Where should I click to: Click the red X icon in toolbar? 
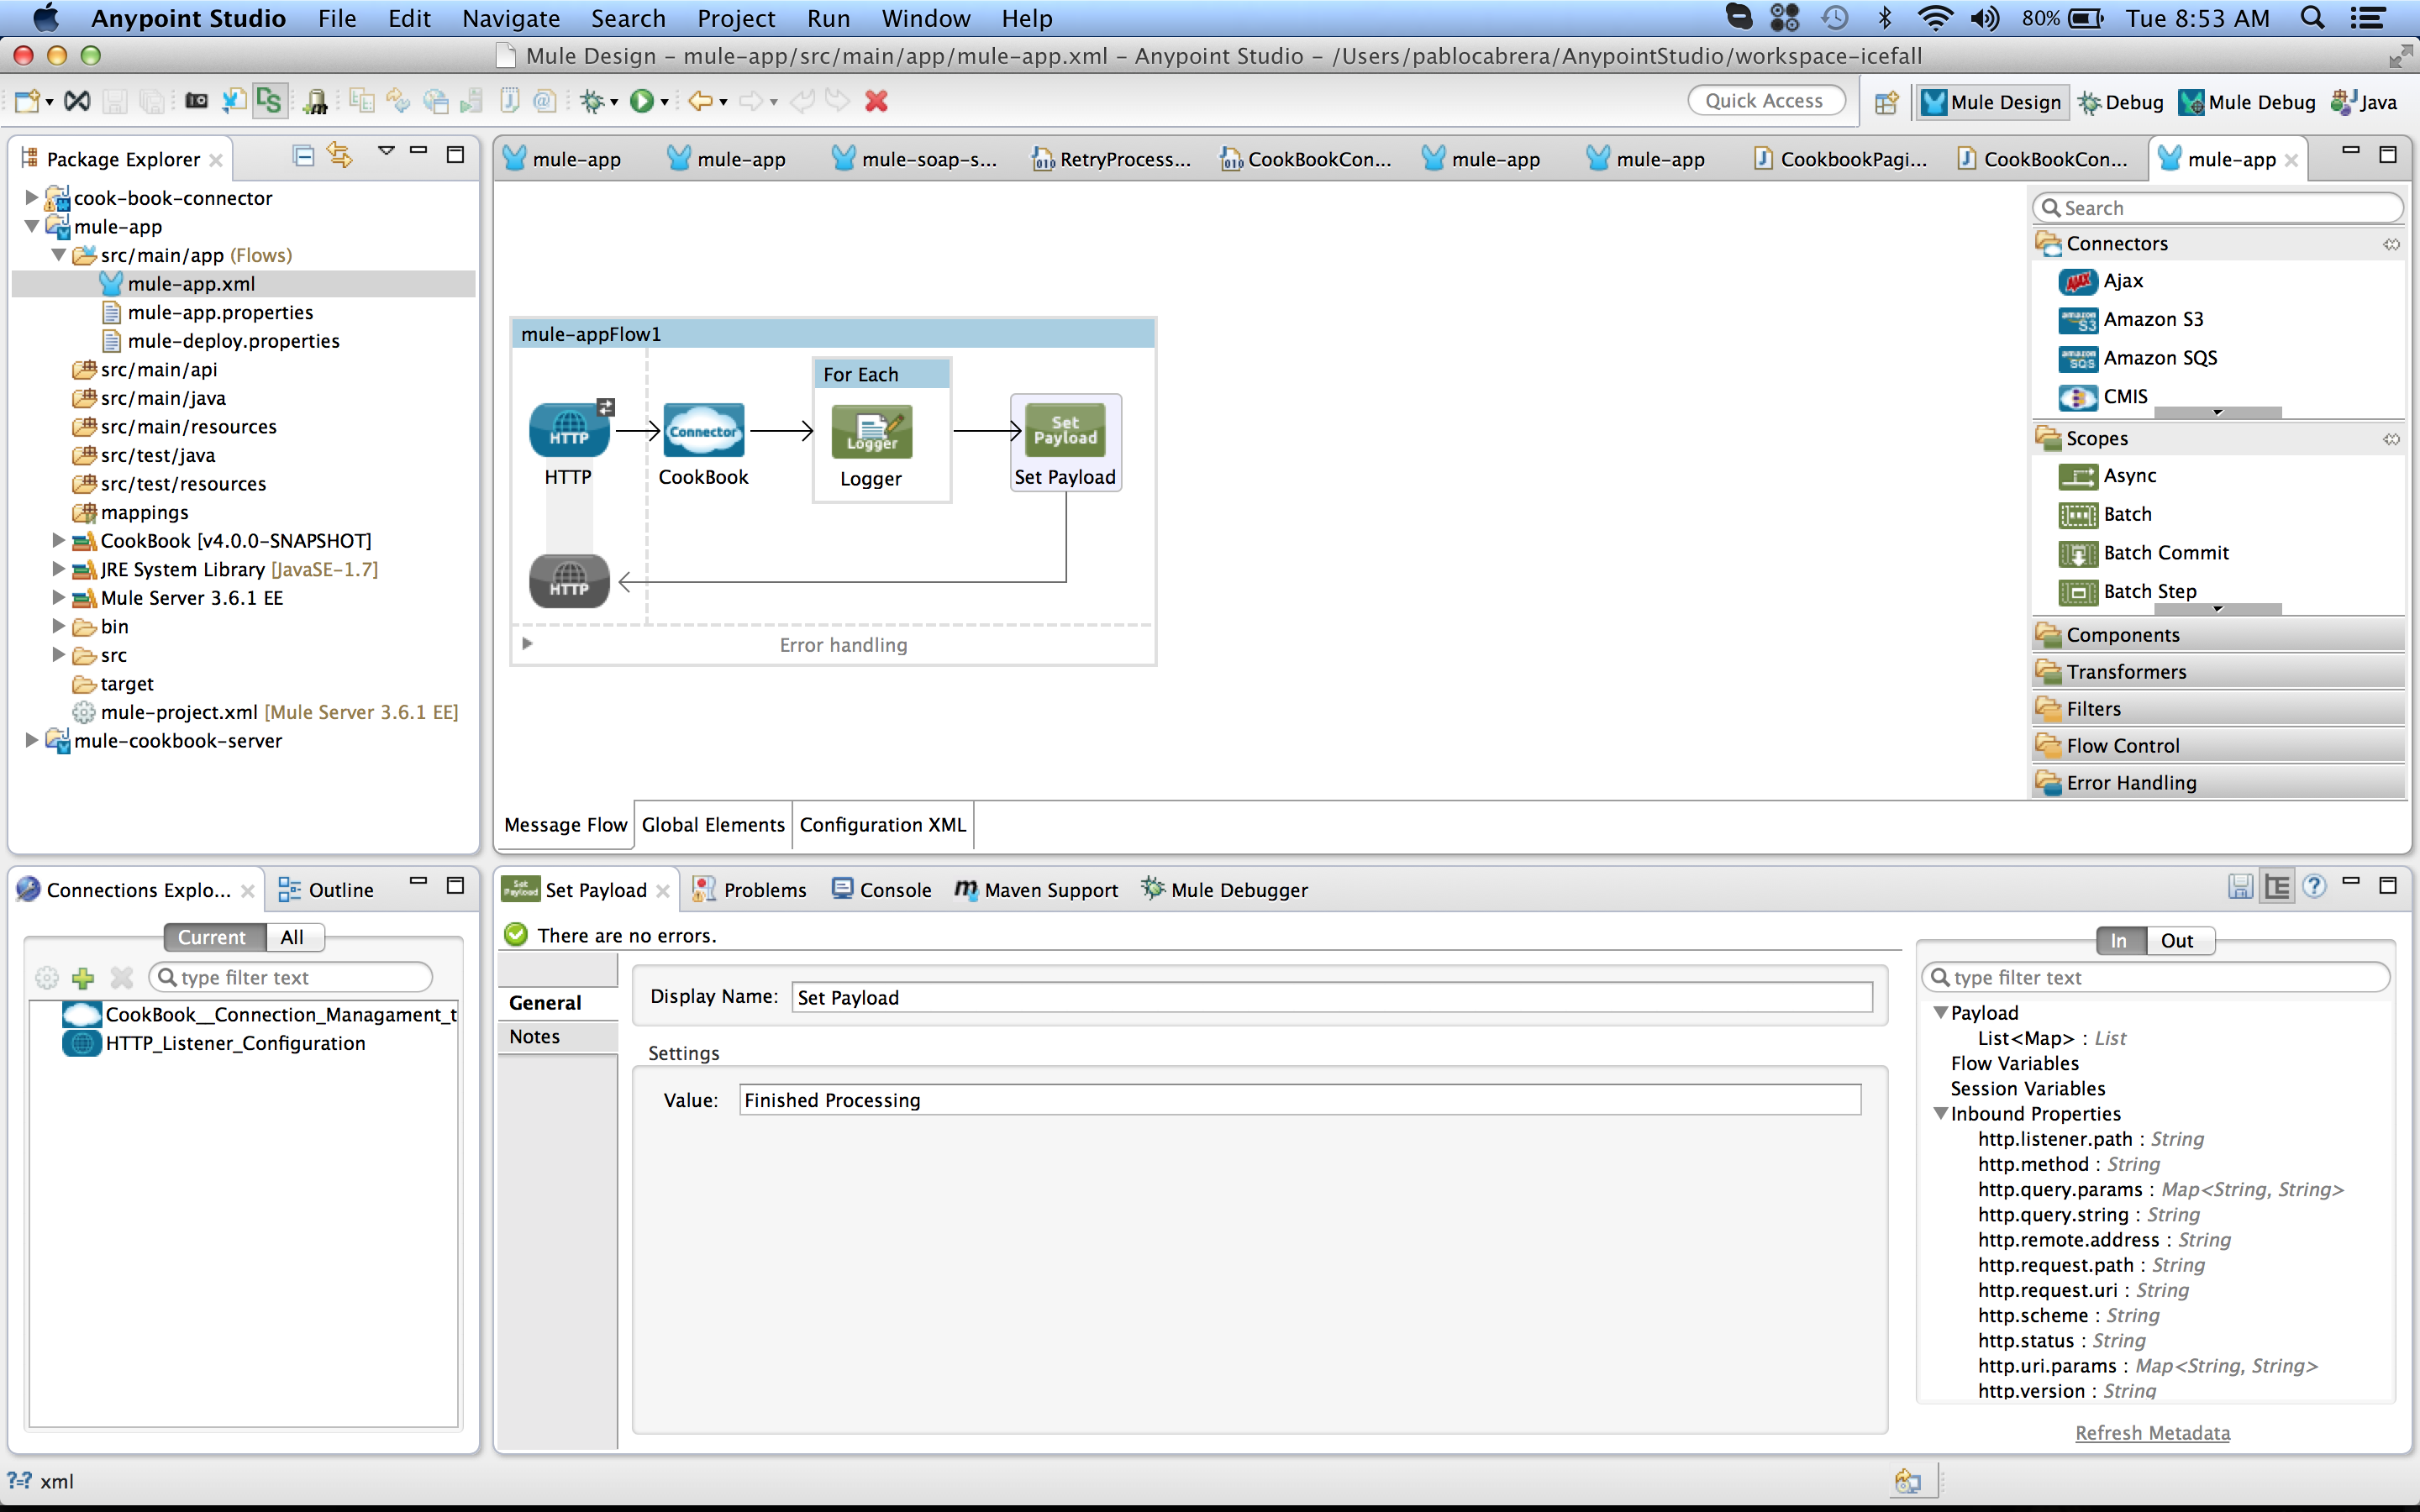coord(876,101)
